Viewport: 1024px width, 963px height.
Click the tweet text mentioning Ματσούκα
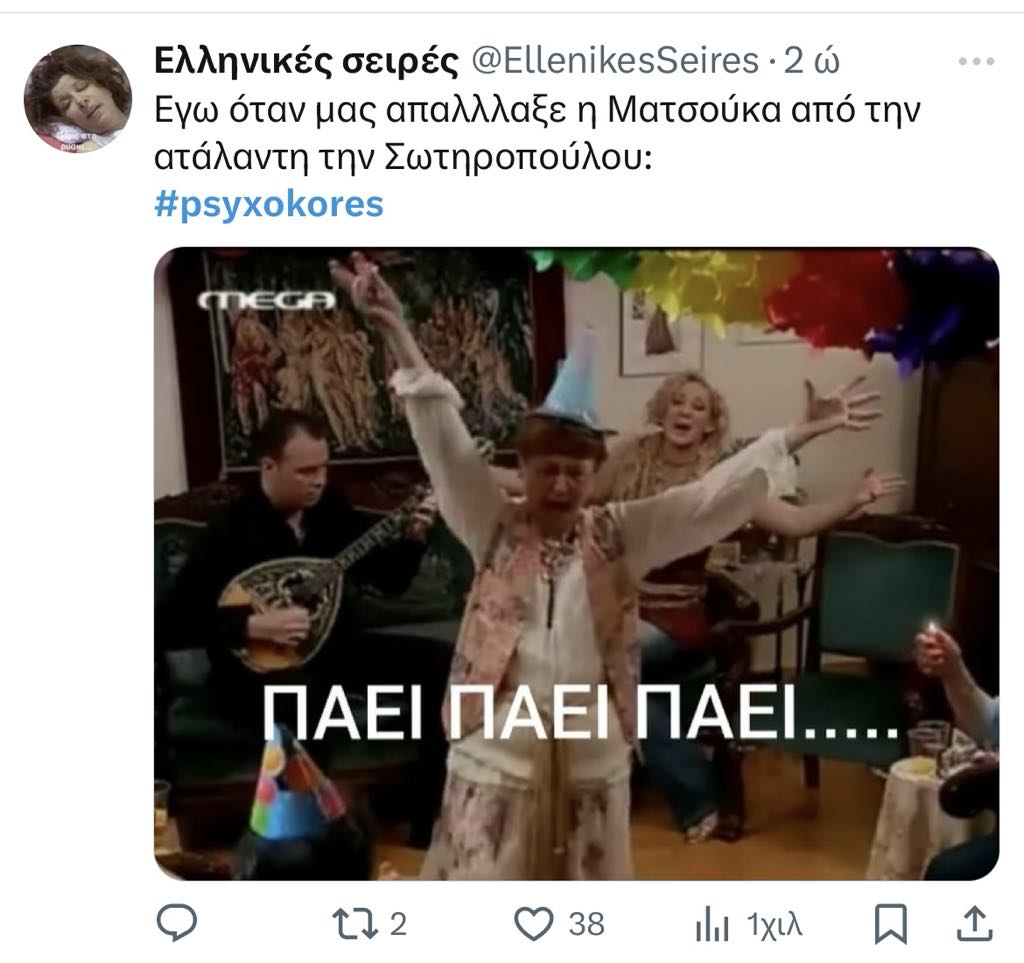tap(537, 134)
